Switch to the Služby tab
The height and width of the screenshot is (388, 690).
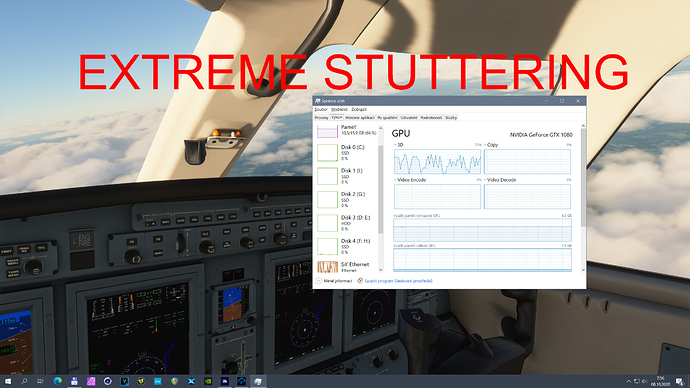pos(451,118)
